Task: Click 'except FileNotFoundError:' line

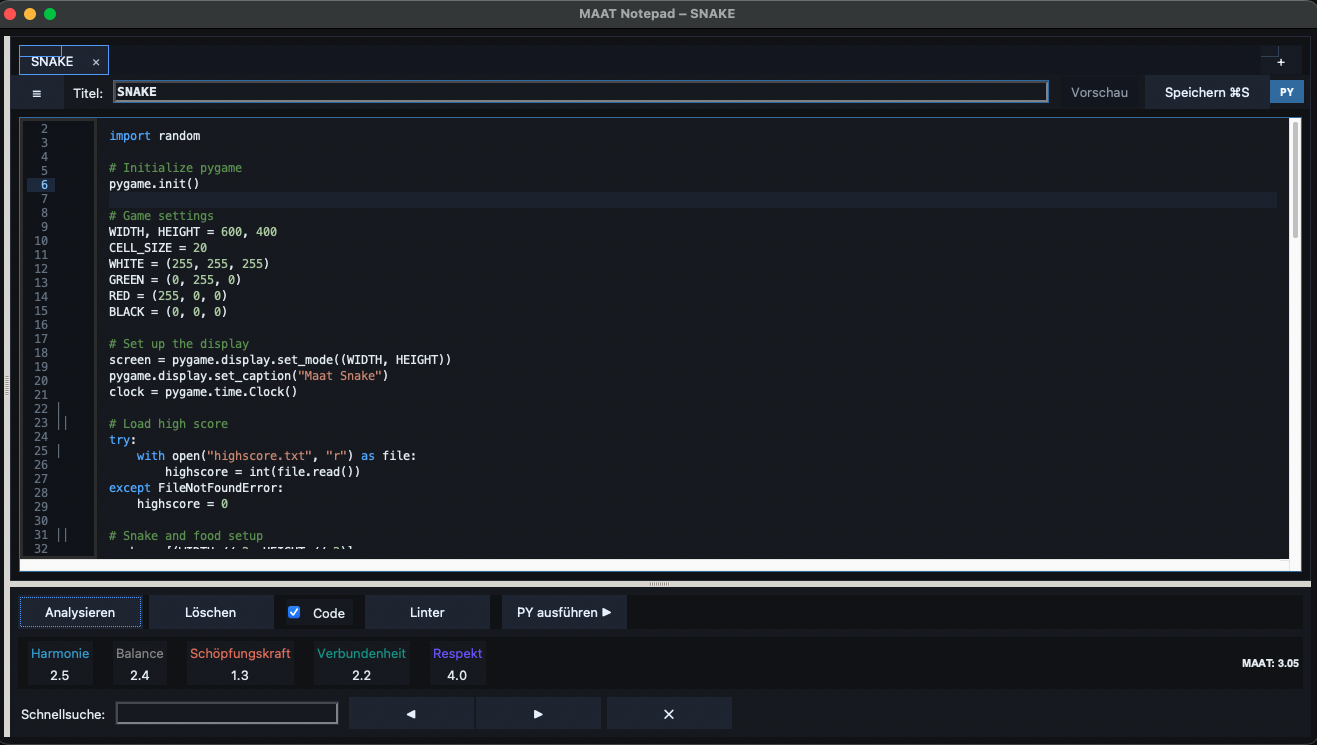Action: (x=196, y=488)
